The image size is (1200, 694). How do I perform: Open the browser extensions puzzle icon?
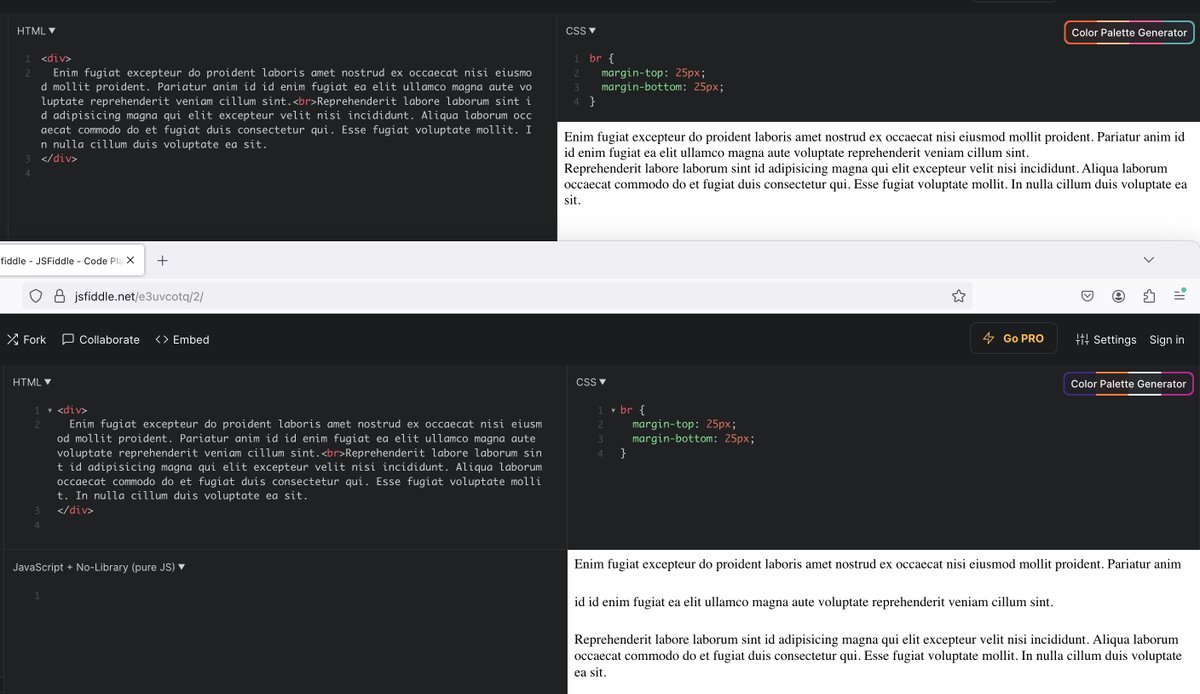coord(1149,295)
